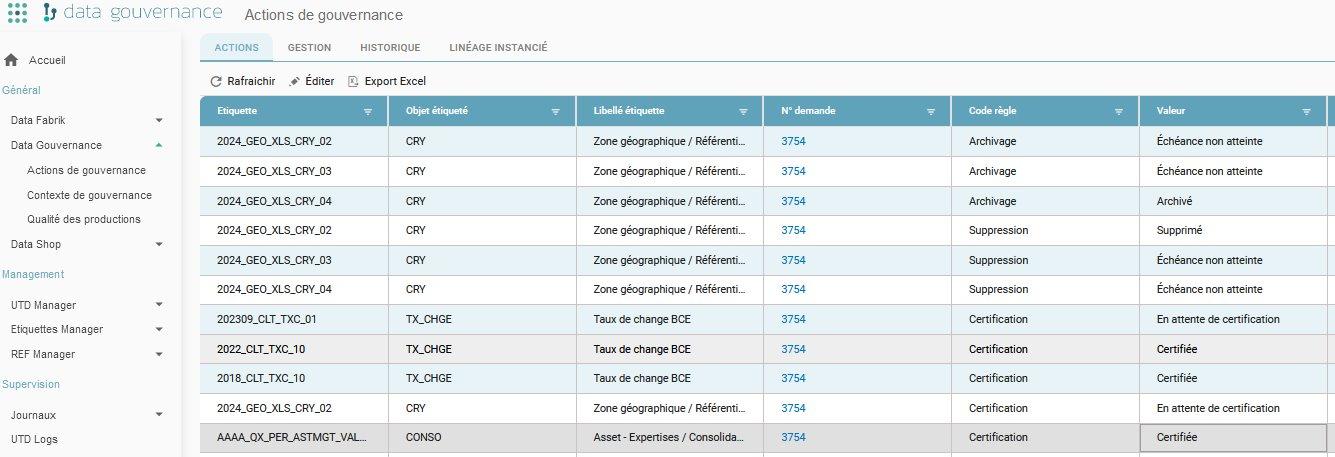Sort by Valeur column header
The image size is (1335, 457).
pos(1171,111)
